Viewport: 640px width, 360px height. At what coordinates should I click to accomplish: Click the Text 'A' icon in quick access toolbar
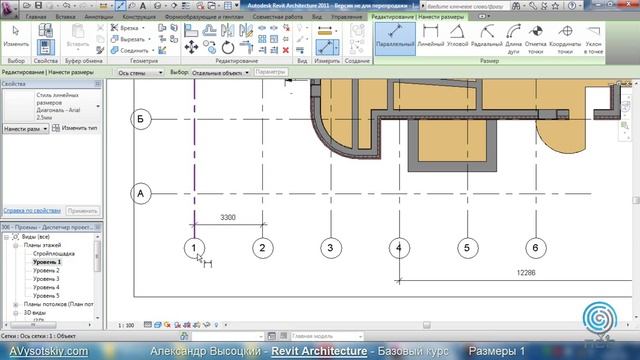pos(143,6)
